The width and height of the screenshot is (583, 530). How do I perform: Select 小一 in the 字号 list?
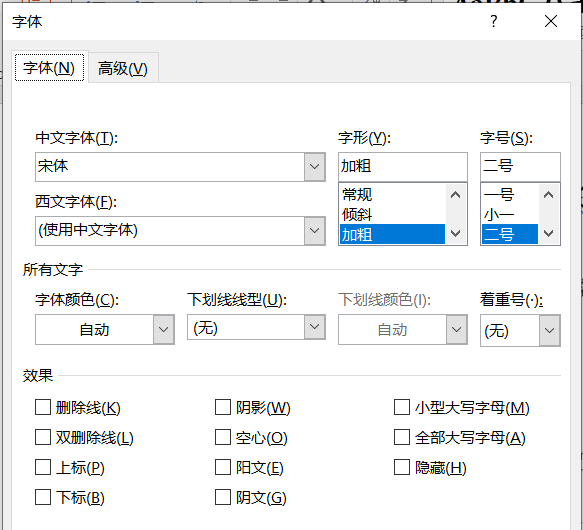510,215
